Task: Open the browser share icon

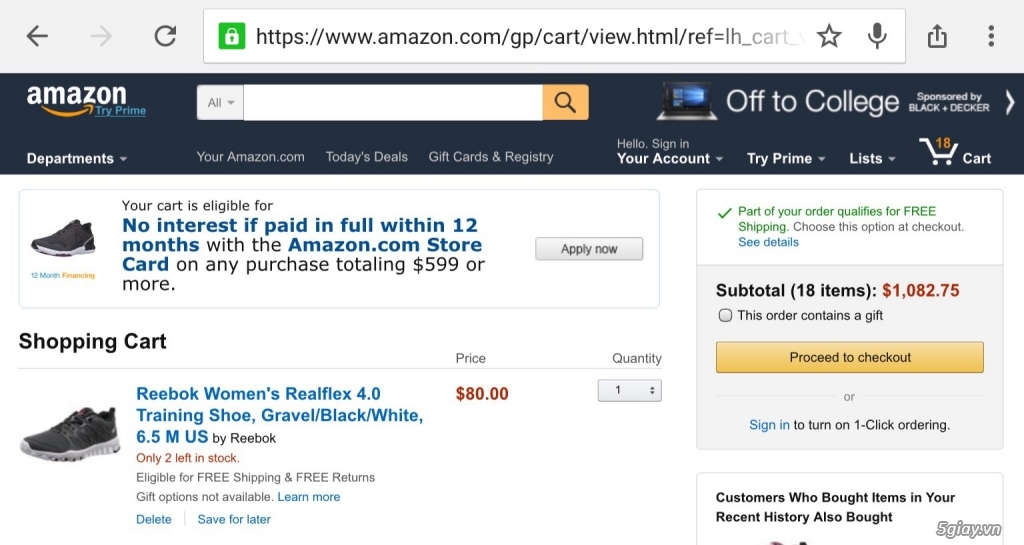Action: [x=937, y=36]
